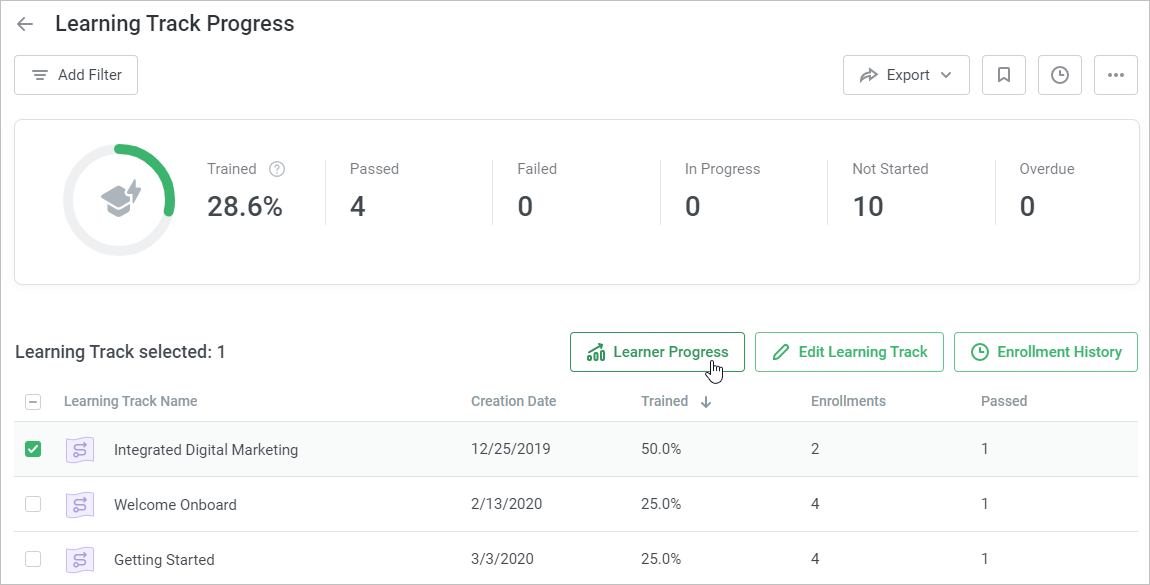
Task: Open Enrollment History
Action: [1046, 352]
